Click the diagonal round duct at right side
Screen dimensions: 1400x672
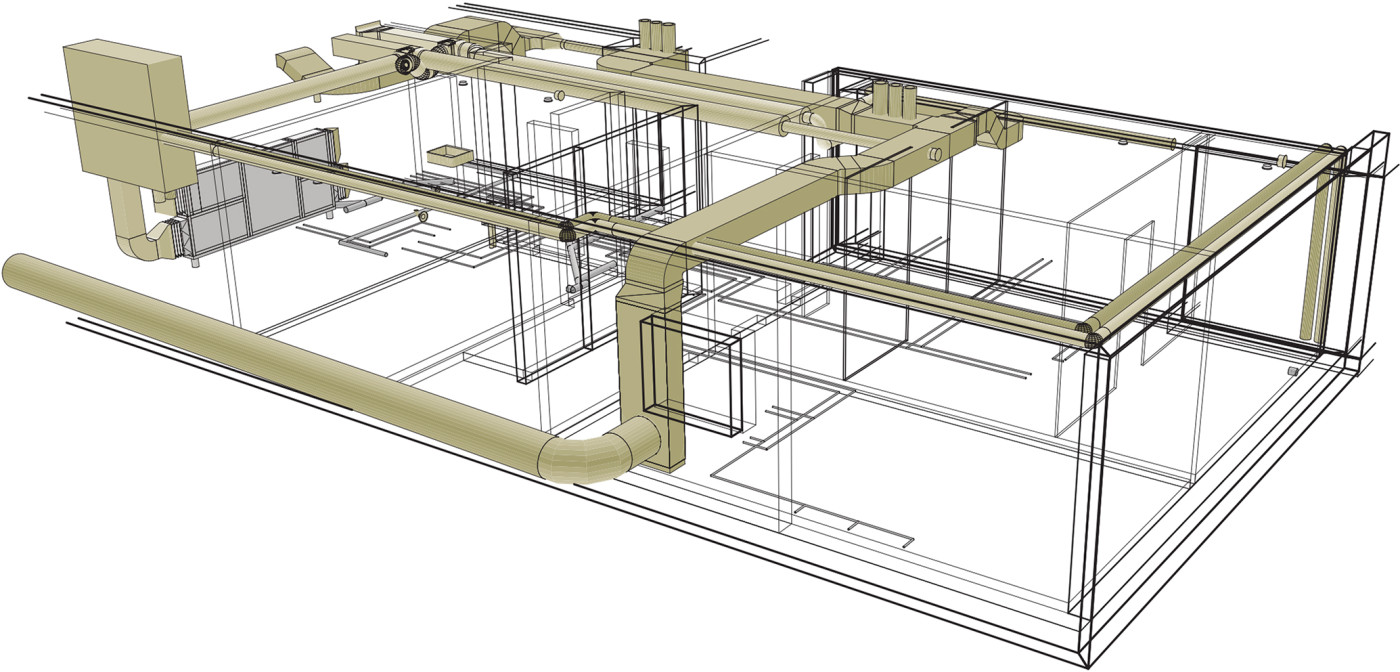[1210, 240]
